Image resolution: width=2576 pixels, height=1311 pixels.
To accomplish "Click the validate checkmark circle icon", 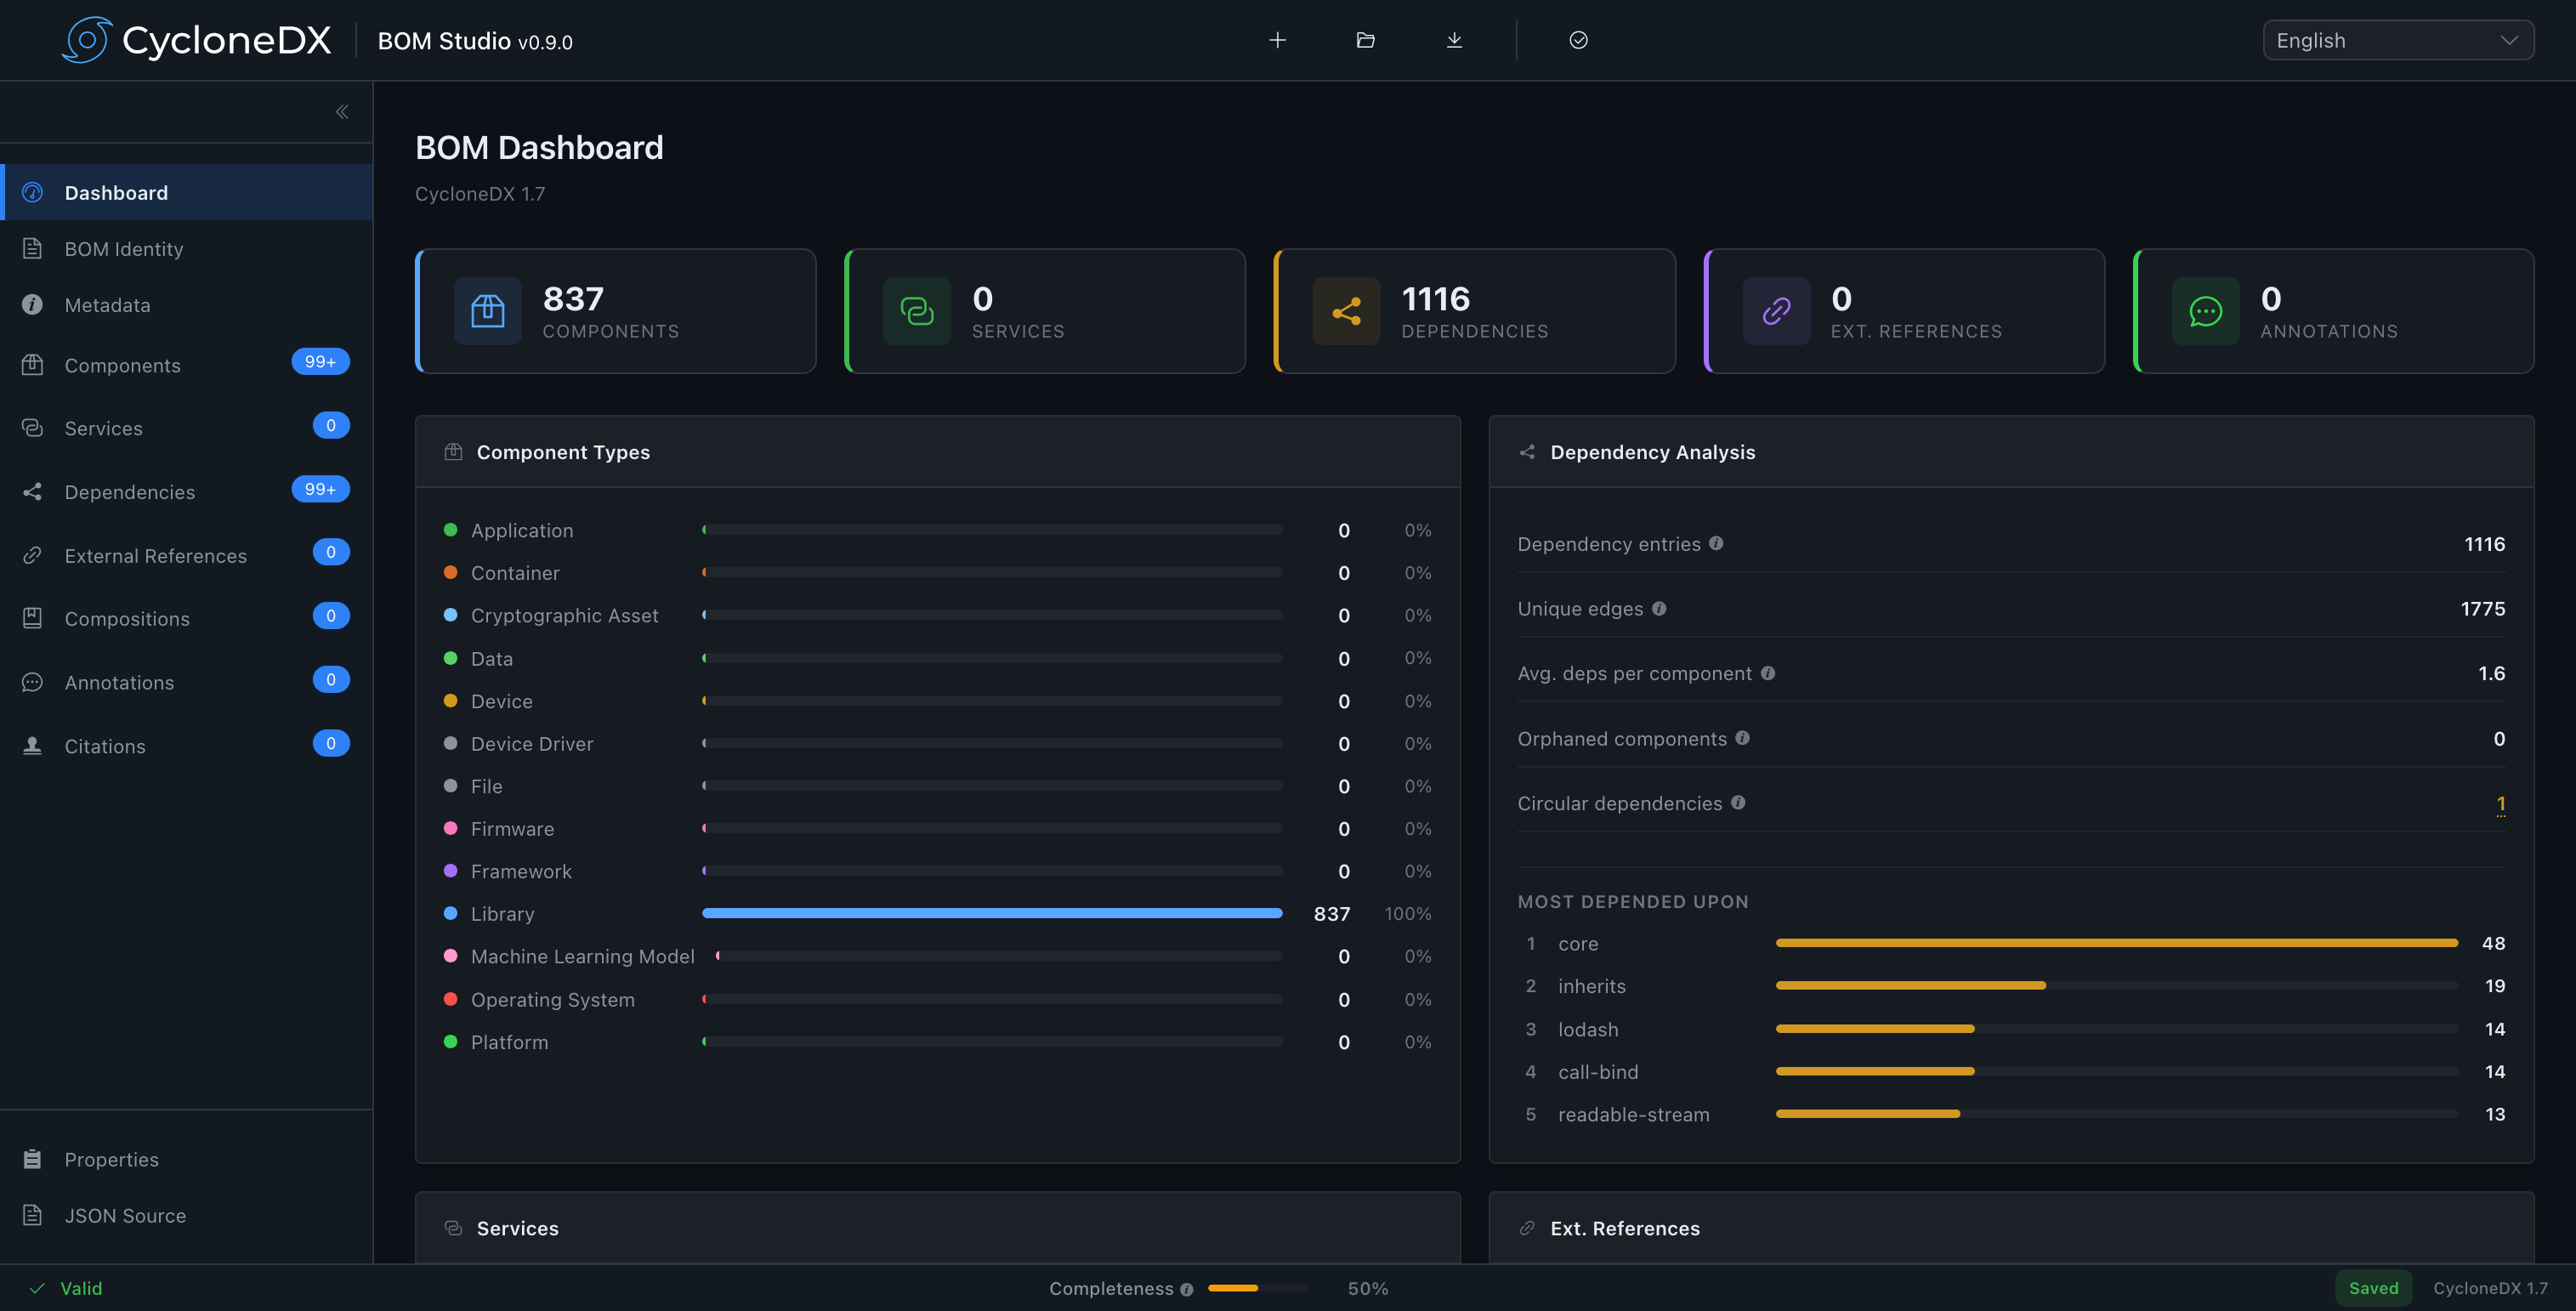I will click(1578, 40).
